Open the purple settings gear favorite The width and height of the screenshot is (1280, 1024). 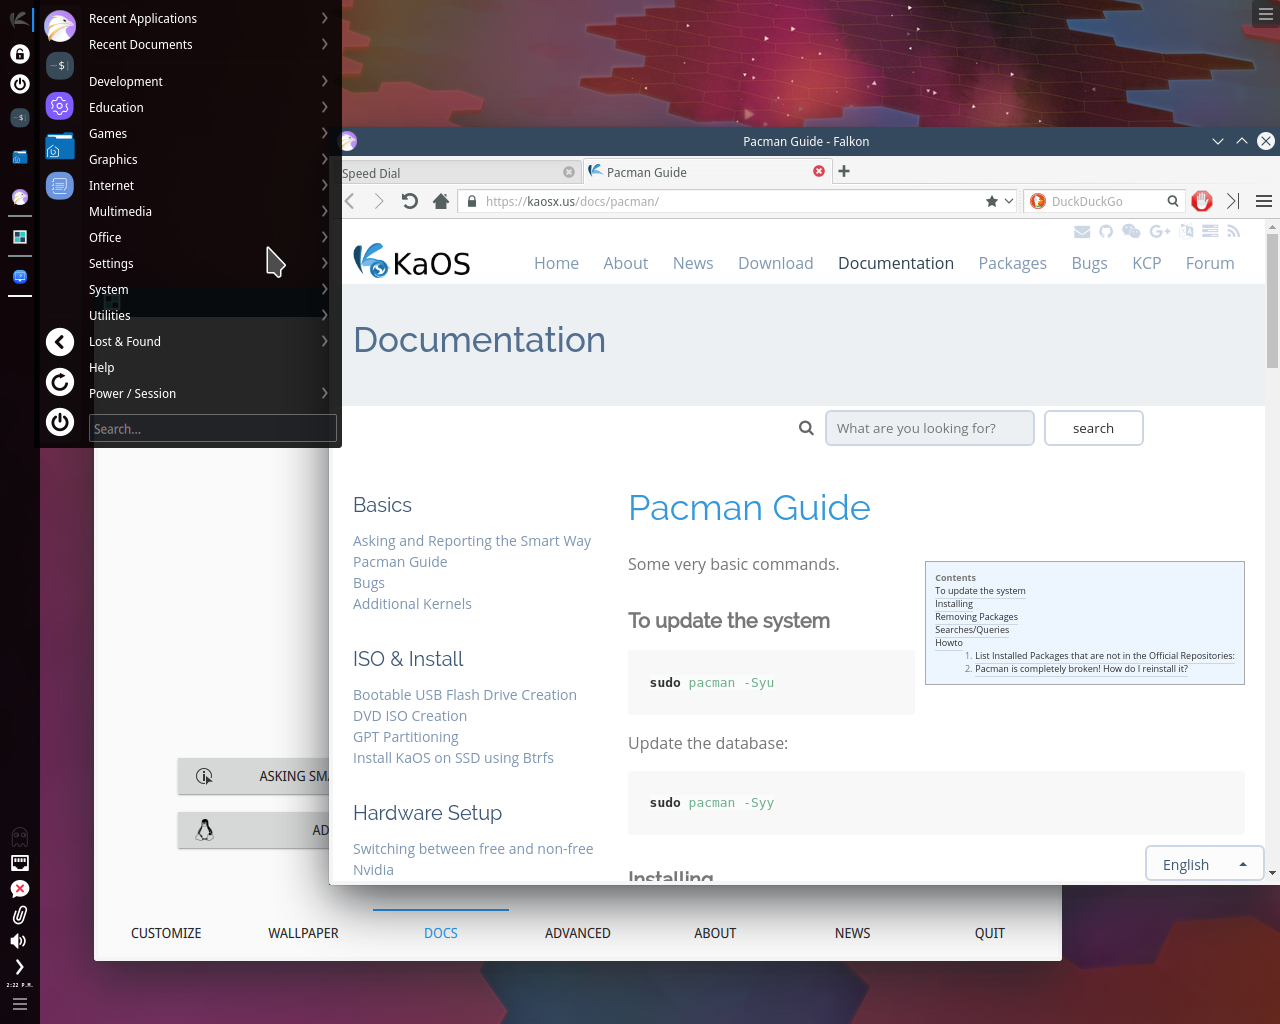point(60,105)
